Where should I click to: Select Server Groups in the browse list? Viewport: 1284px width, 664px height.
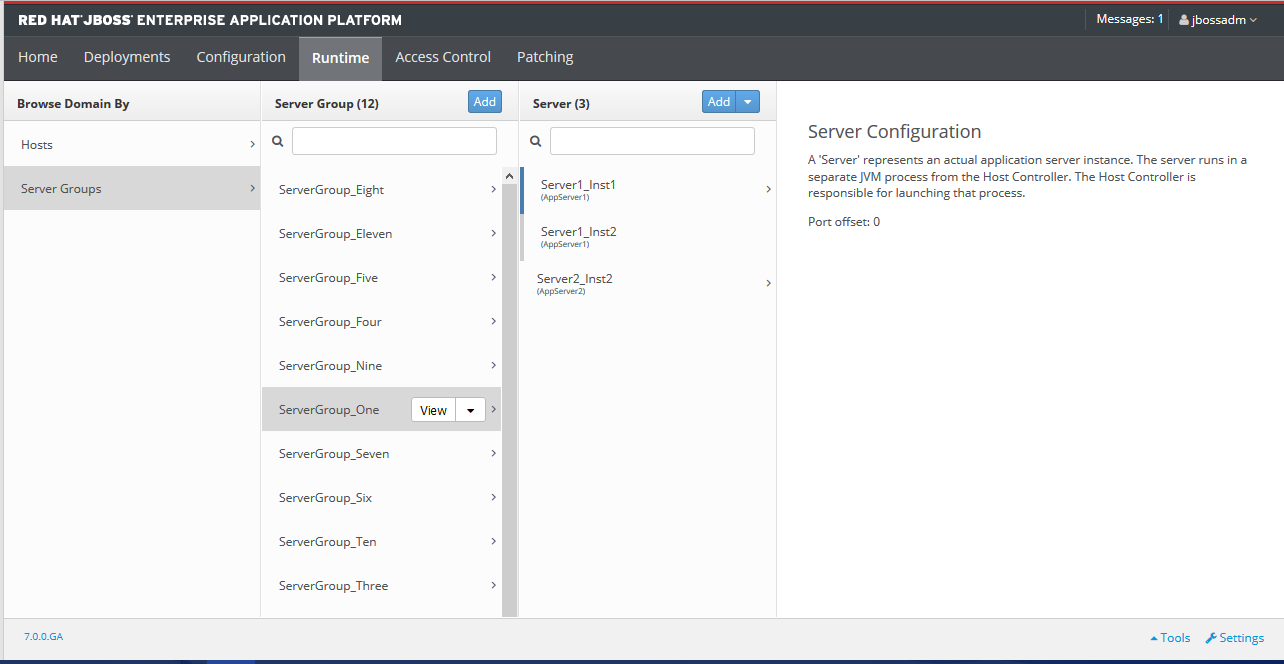click(x=132, y=188)
